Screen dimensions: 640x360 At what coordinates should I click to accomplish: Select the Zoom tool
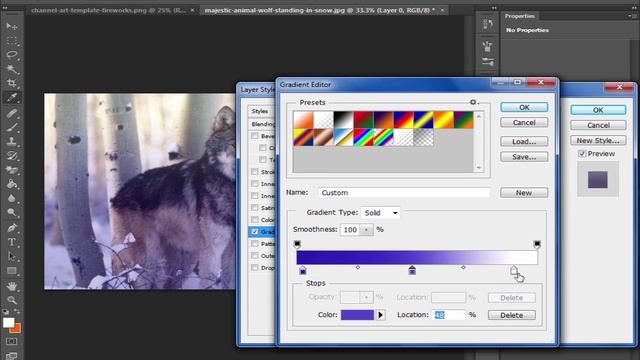click(11, 300)
